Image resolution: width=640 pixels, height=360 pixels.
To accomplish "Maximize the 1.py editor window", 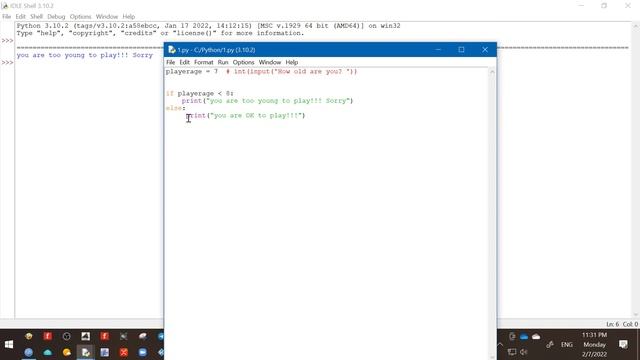I will tap(461, 50).
